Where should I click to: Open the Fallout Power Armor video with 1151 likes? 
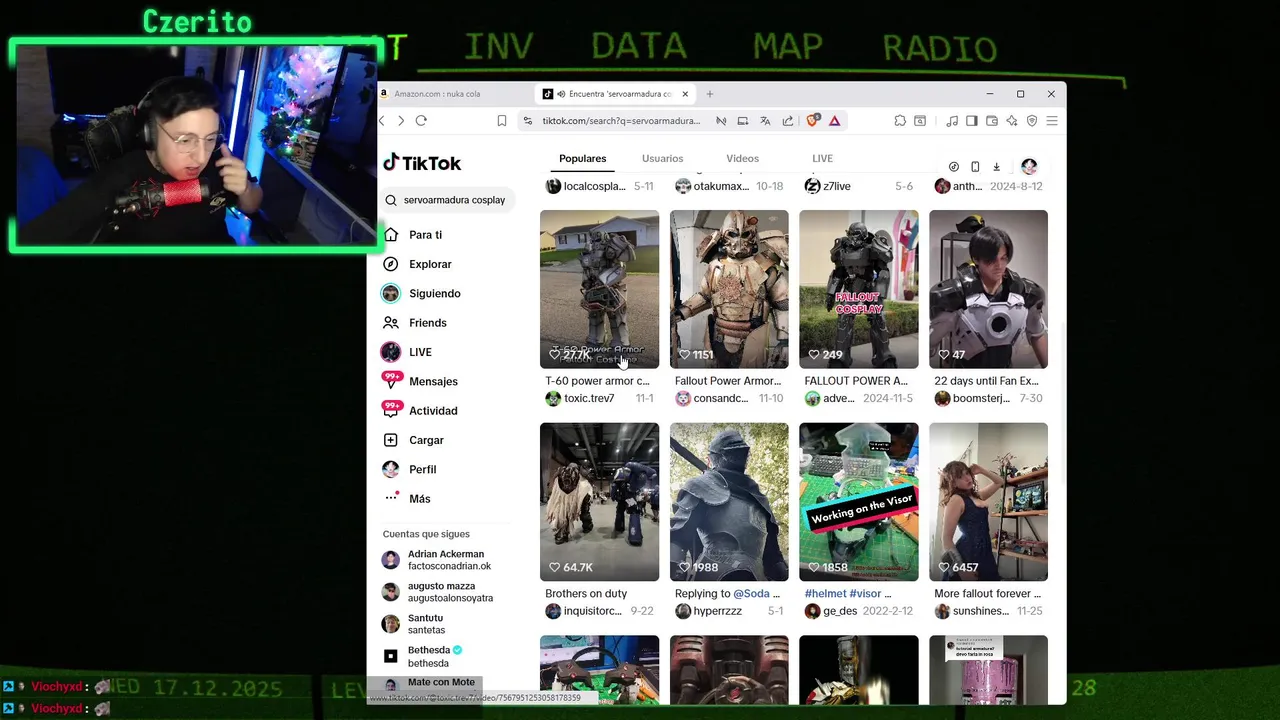(729, 289)
